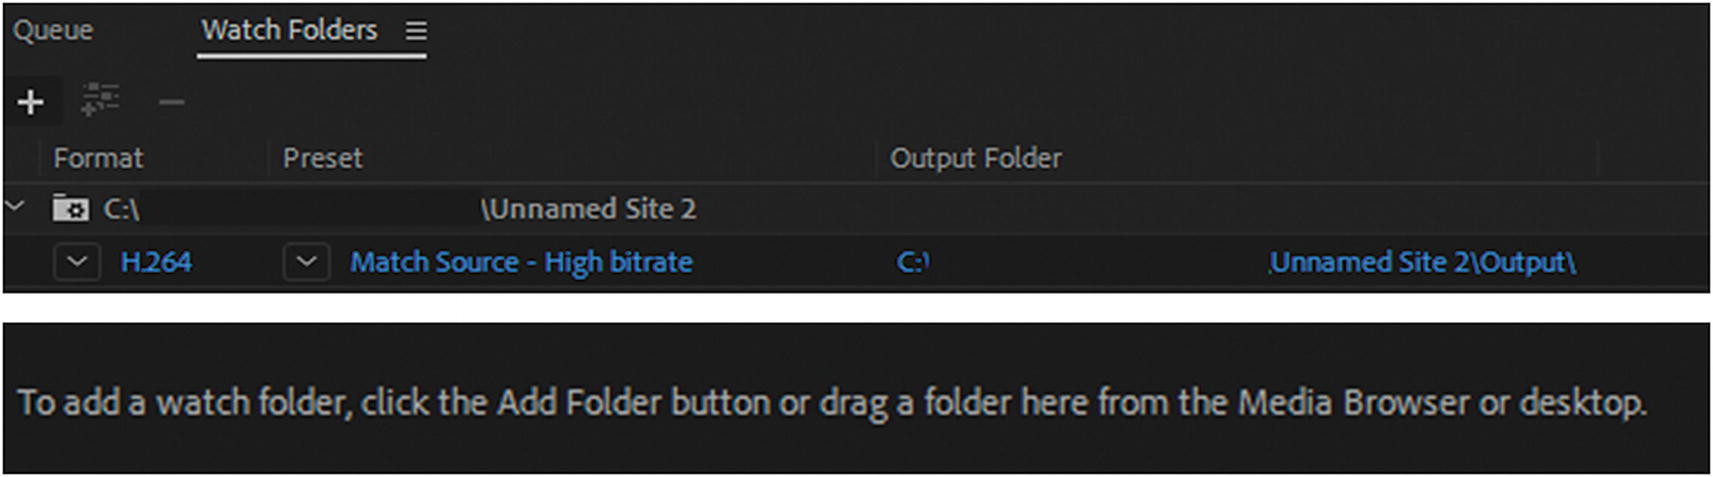Collapse the C:\ watch folder entry
The image size is (1713, 477).
pos(15,207)
